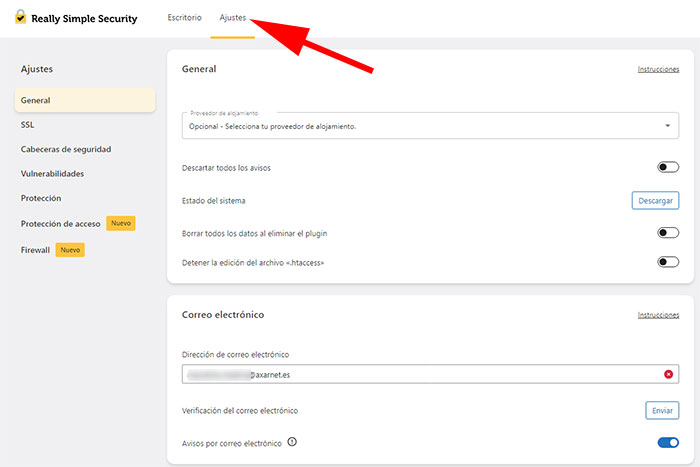Click the Nuevo badge next to Firewall
The width and height of the screenshot is (700, 467).
pos(70,250)
